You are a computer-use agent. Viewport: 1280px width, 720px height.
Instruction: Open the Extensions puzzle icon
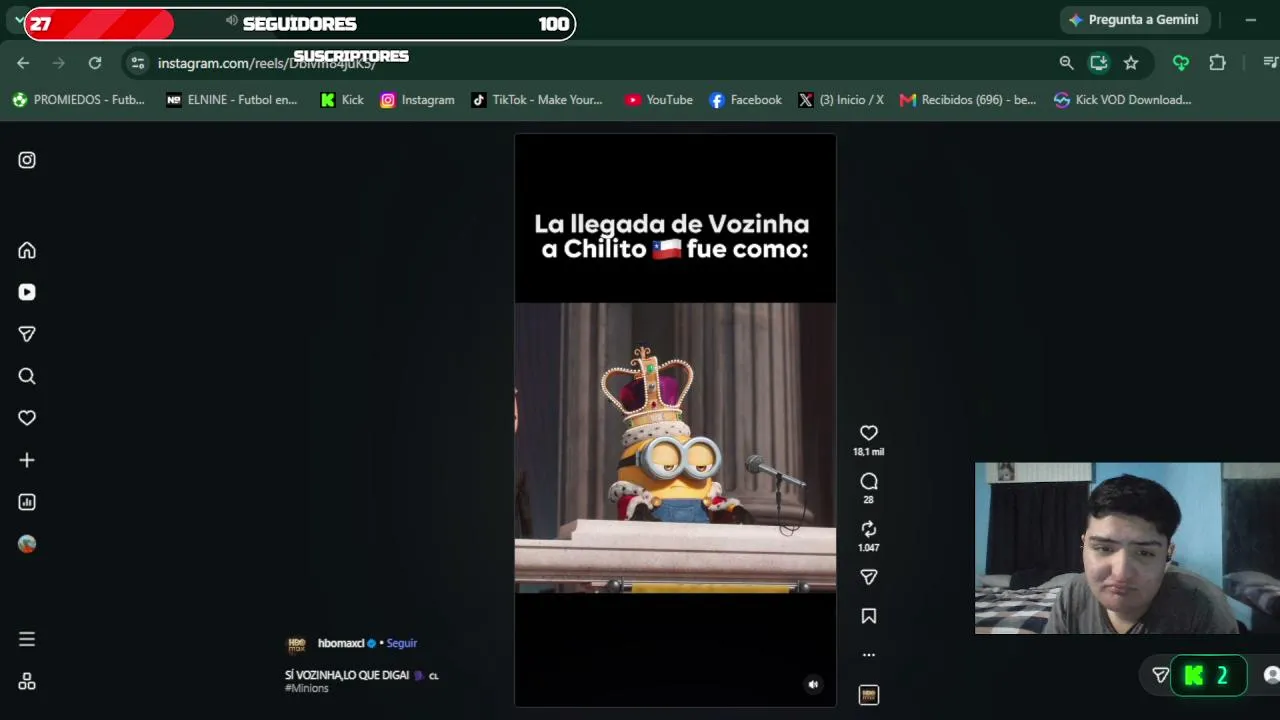[1217, 63]
